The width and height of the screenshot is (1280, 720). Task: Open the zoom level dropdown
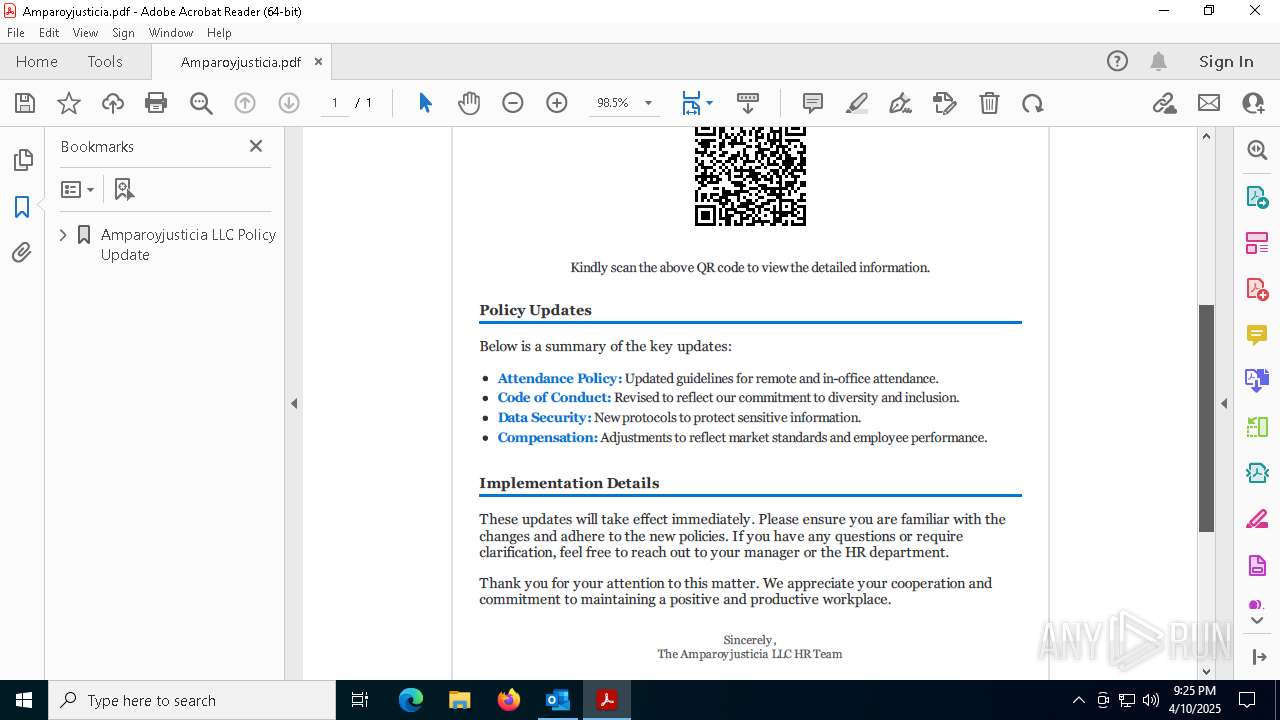(648, 103)
